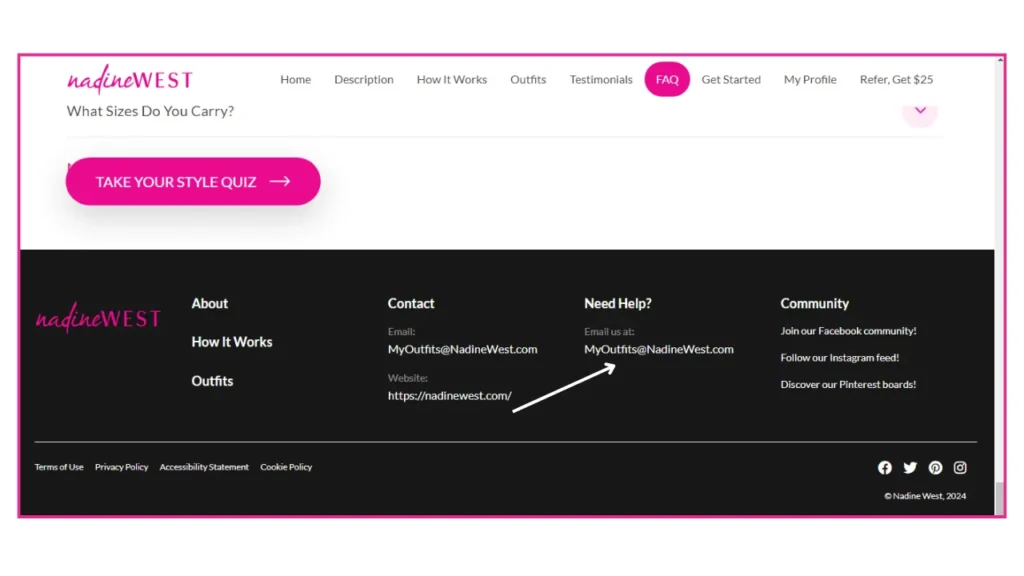
Task: Go to the Home nav item
Action: coord(295,79)
